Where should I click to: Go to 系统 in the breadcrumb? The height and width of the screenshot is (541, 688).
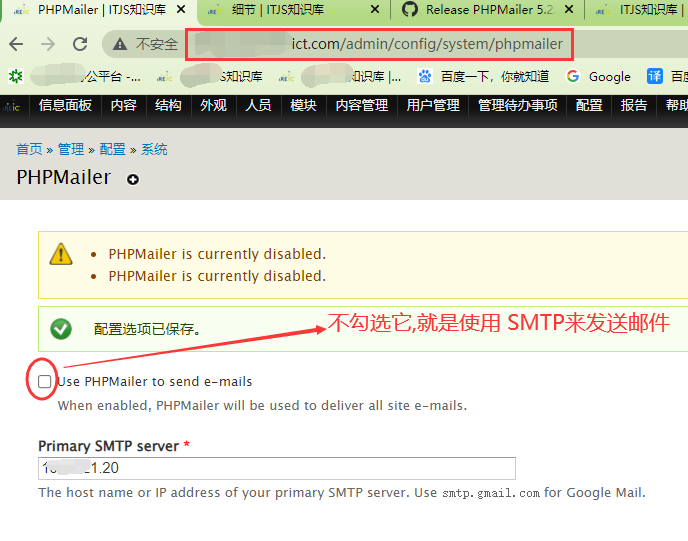(x=154, y=149)
